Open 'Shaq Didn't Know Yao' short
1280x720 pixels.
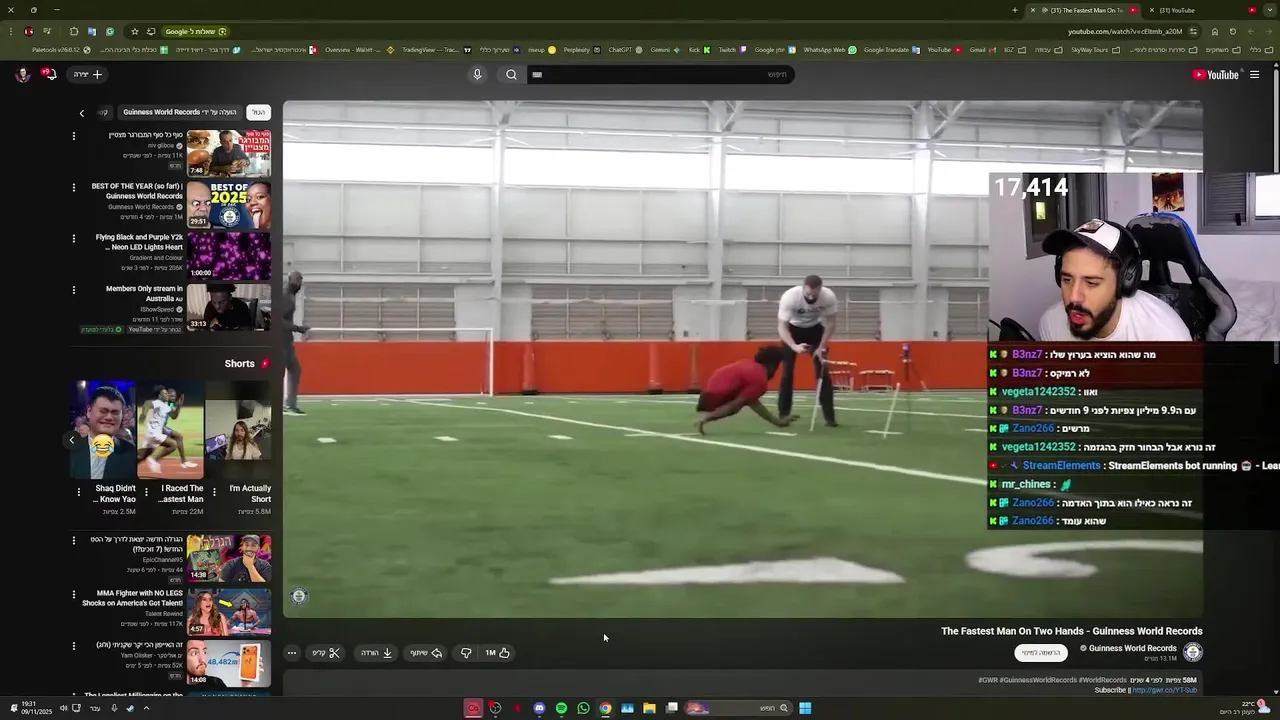point(102,430)
